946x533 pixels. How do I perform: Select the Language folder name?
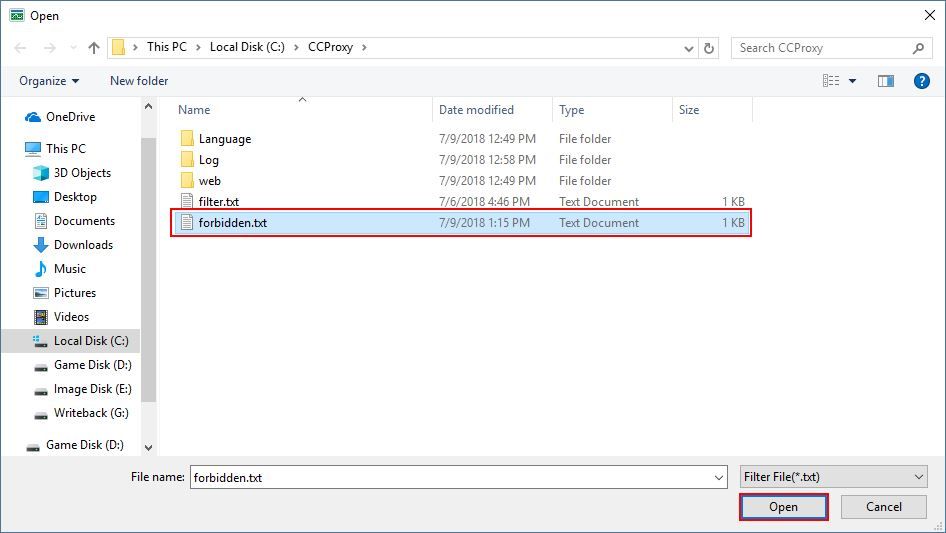pos(225,139)
